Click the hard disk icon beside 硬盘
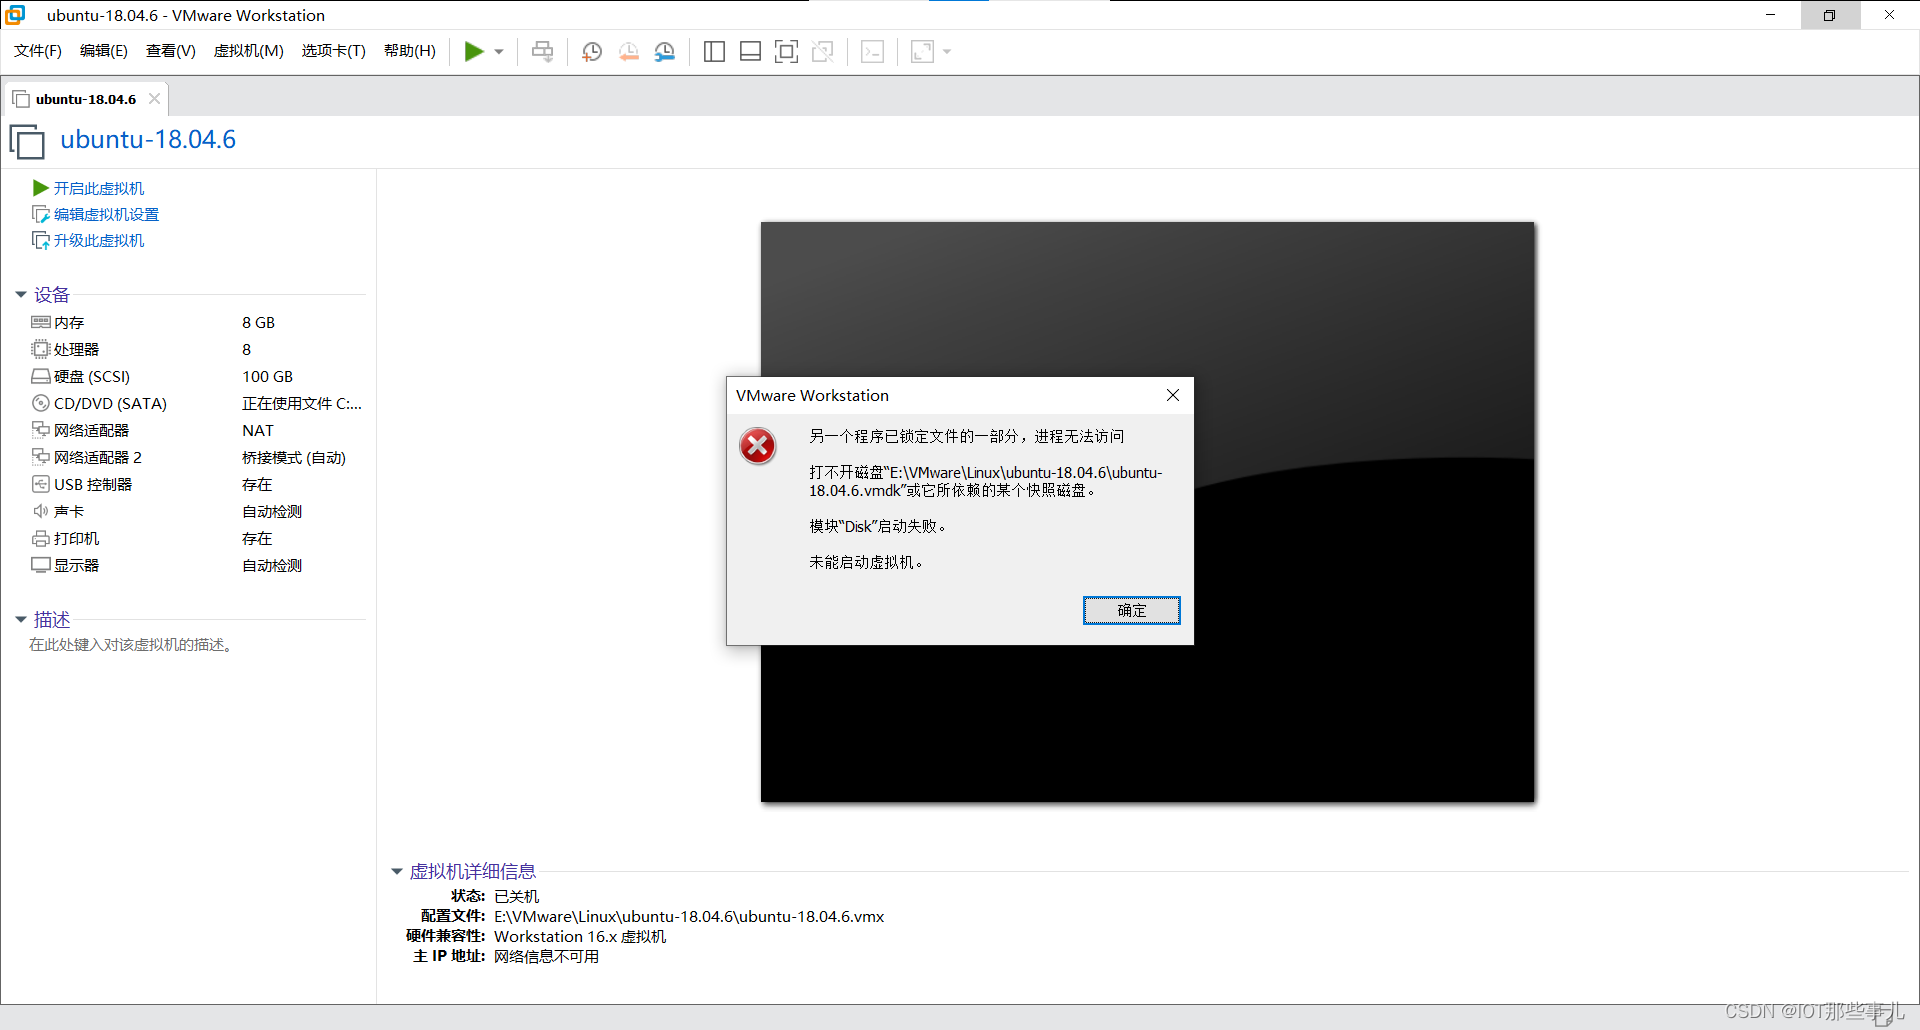 (x=41, y=376)
